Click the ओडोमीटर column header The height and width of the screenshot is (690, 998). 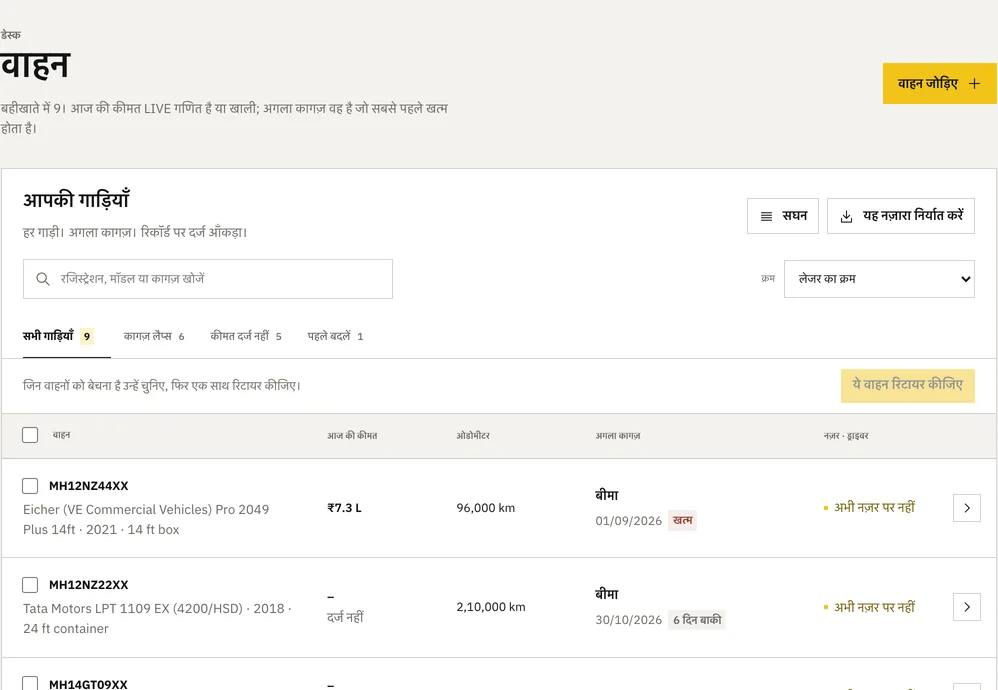point(473,436)
